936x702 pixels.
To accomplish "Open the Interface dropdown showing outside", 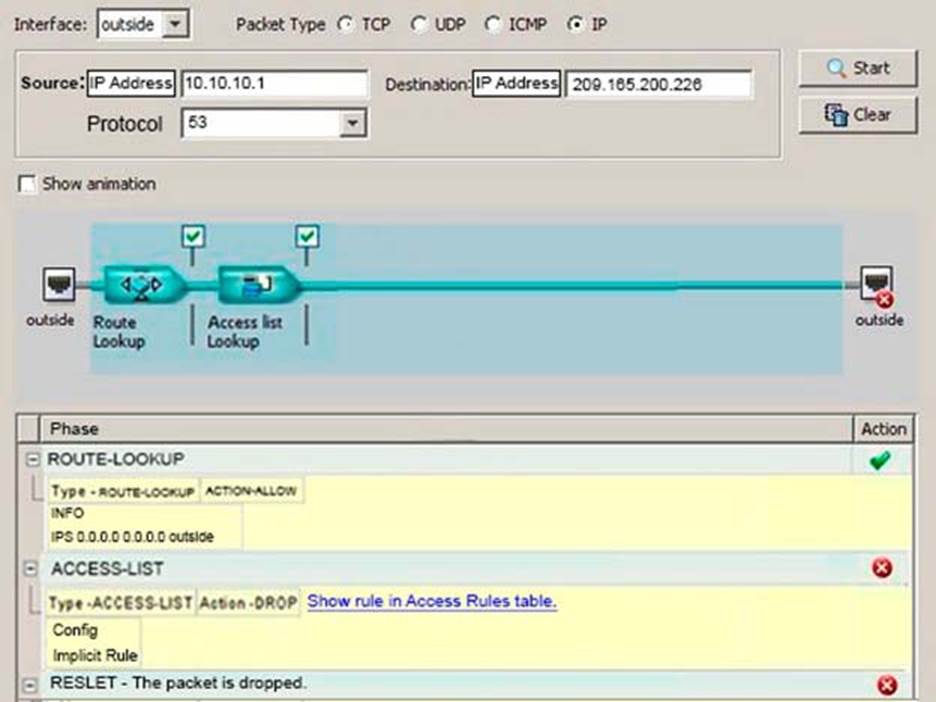I will 174,25.
